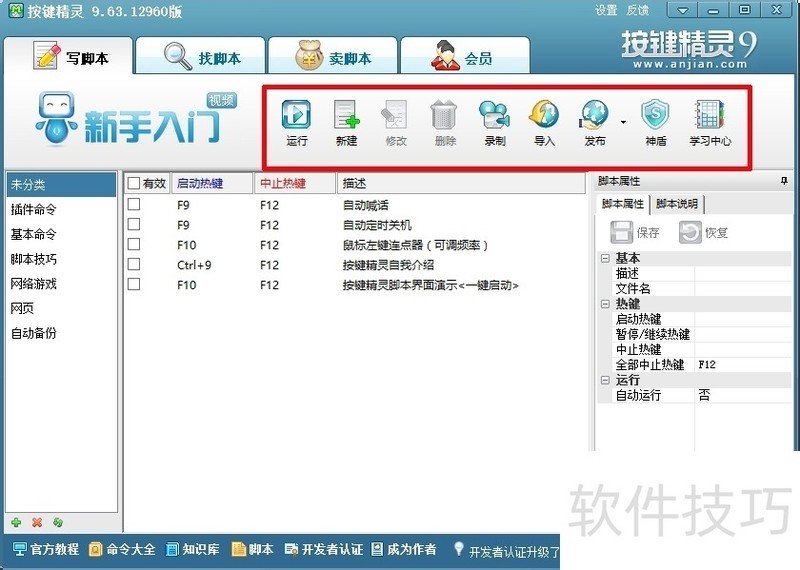Switch to the 会员 tab
This screenshot has width=800, height=570.
pos(465,56)
